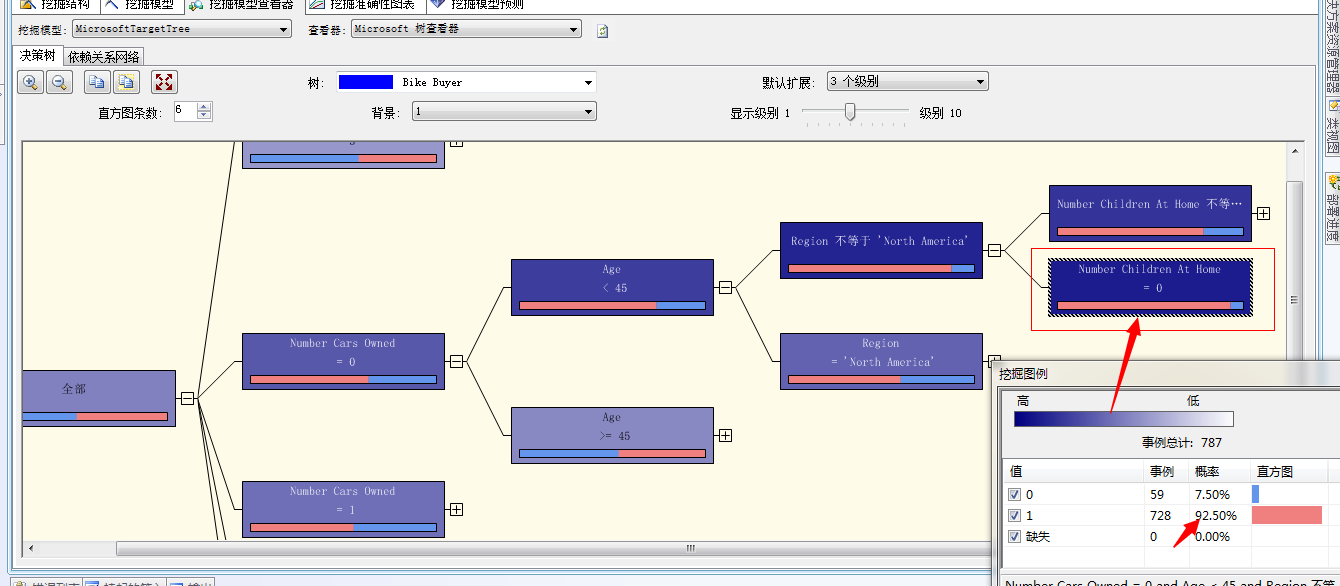Click the 事例总计: 787 label
This screenshot has width=1340, height=586.
(1181, 442)
